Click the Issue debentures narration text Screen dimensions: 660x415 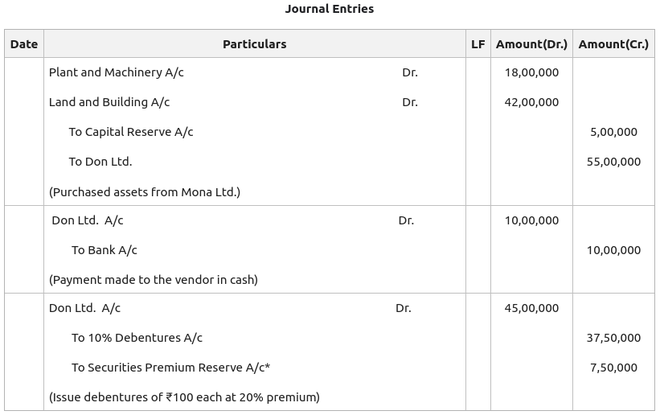point(184,397)
